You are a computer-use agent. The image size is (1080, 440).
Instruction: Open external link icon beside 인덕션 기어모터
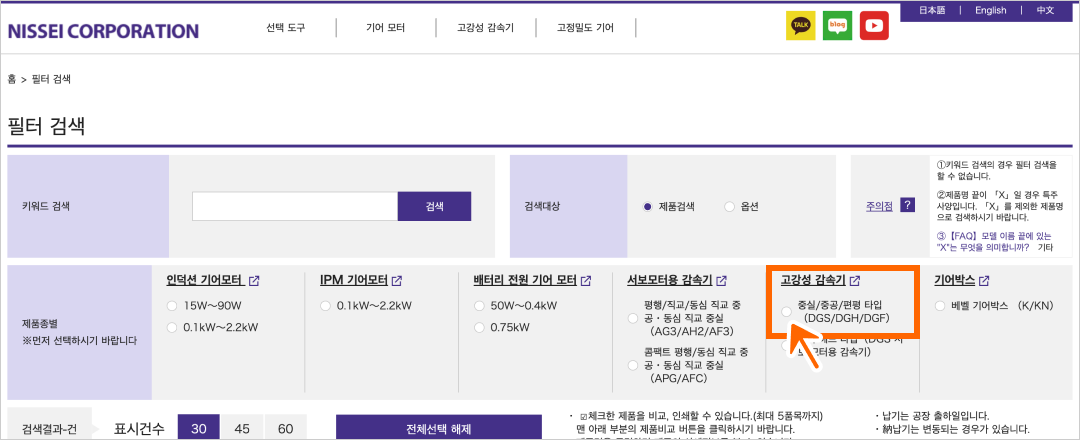pos(254,281)
